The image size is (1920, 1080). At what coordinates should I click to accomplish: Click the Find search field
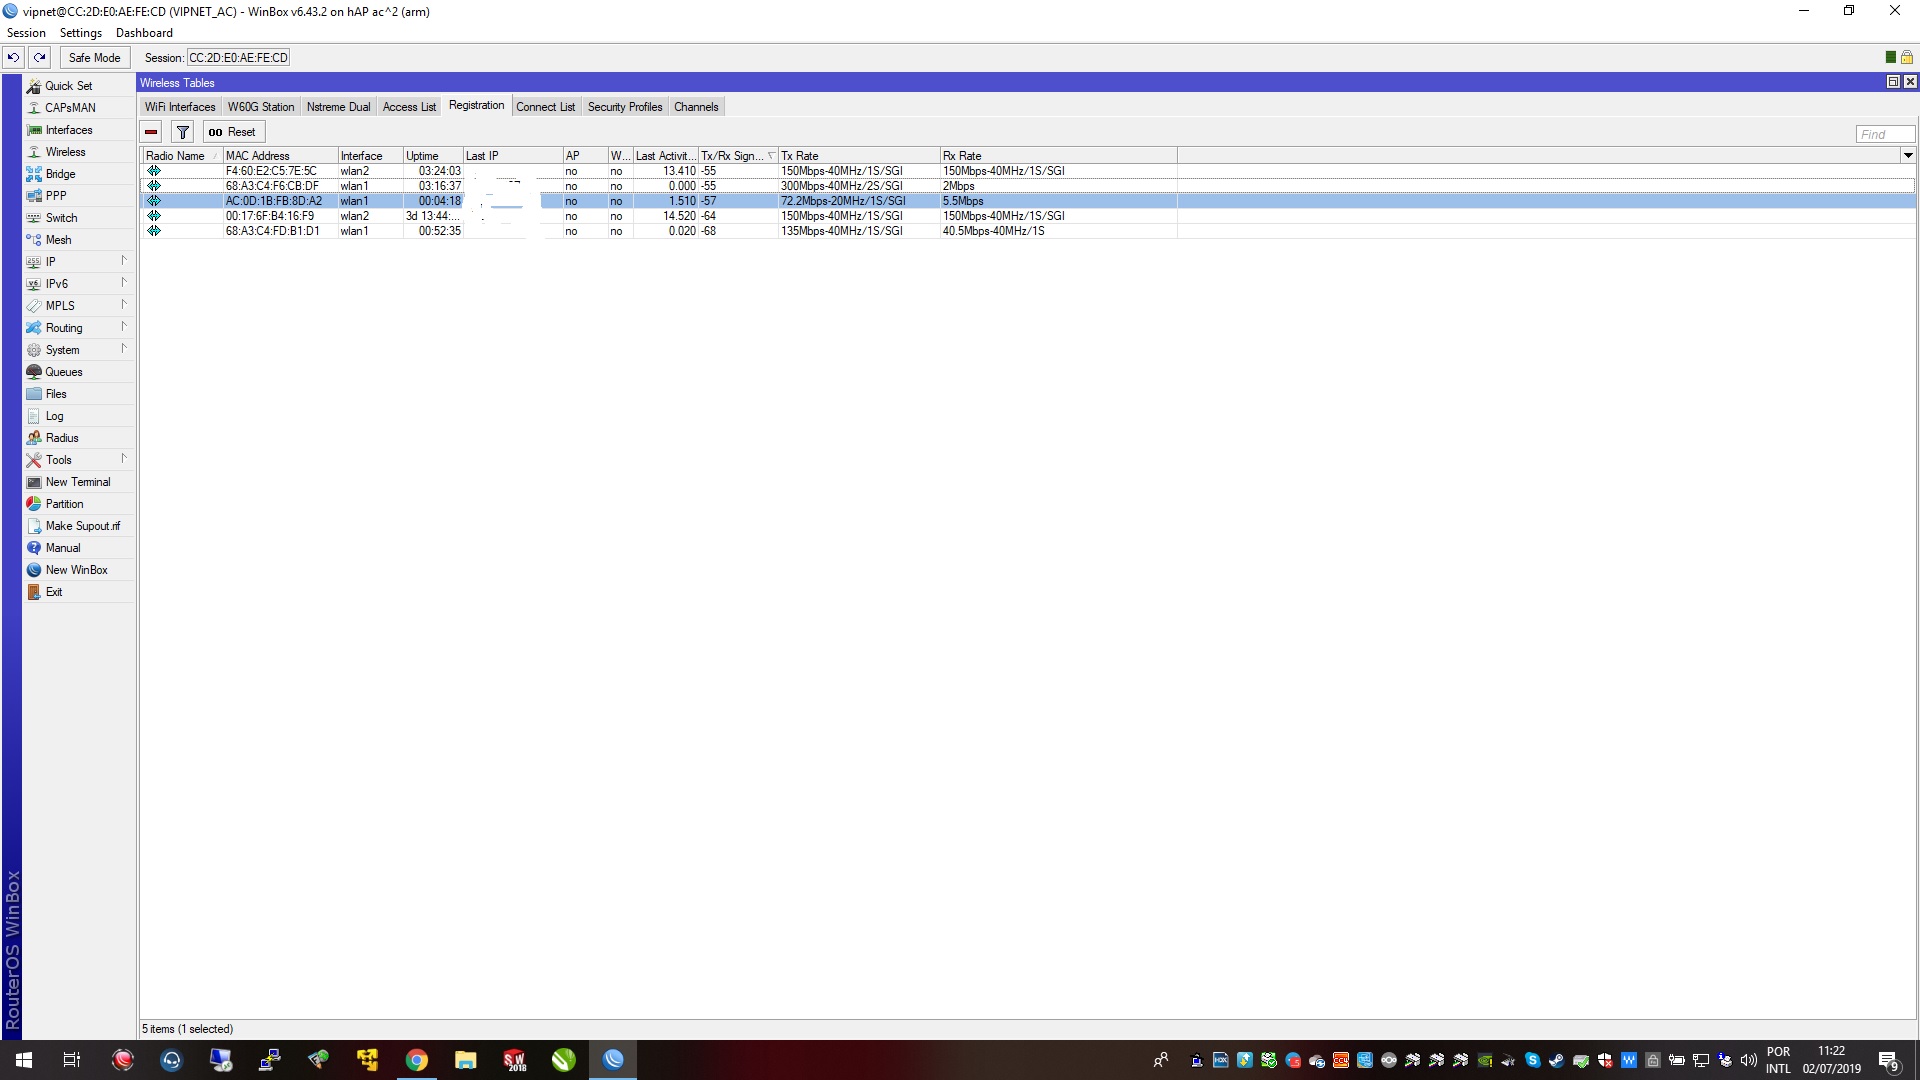(1884, 134)
